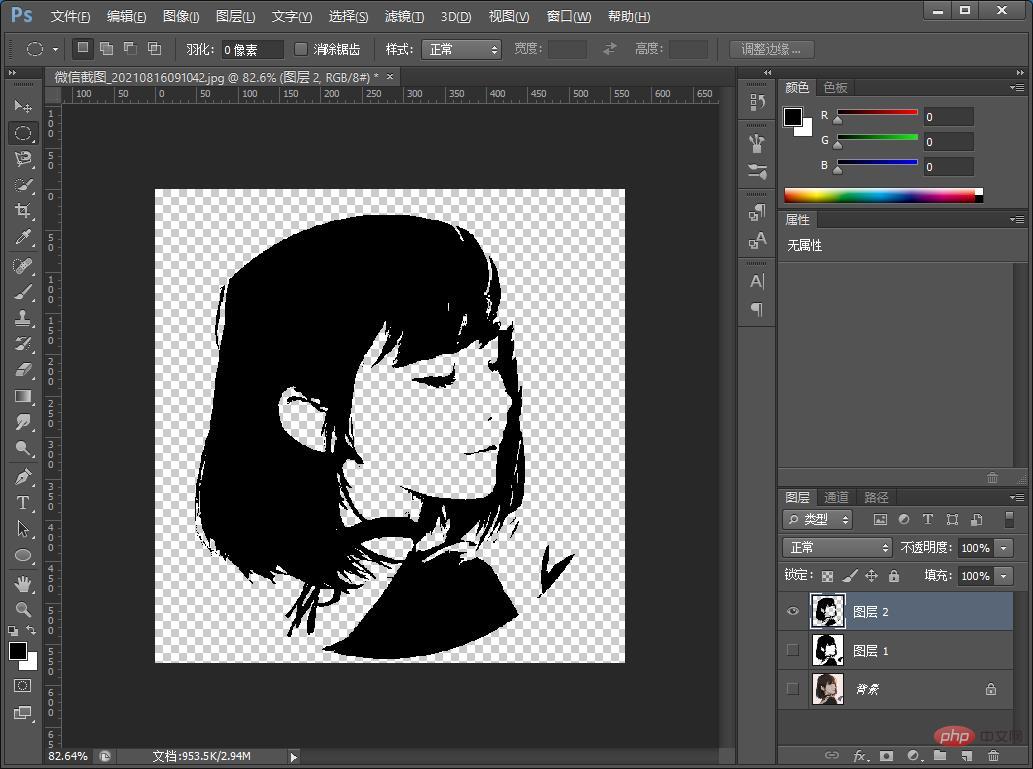Click the 羽化 feather input field
Image resolution: width=1033 pixels, height=769 pixels.
click(x=252, y=49)
